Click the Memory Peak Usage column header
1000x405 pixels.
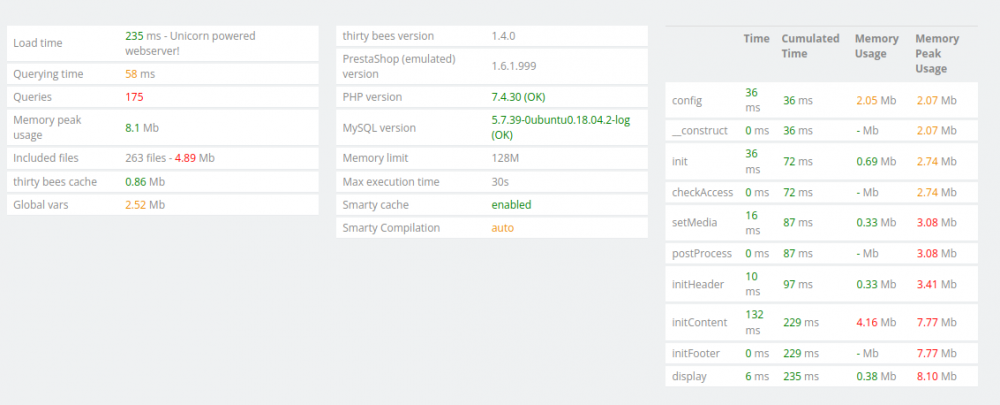936,54
